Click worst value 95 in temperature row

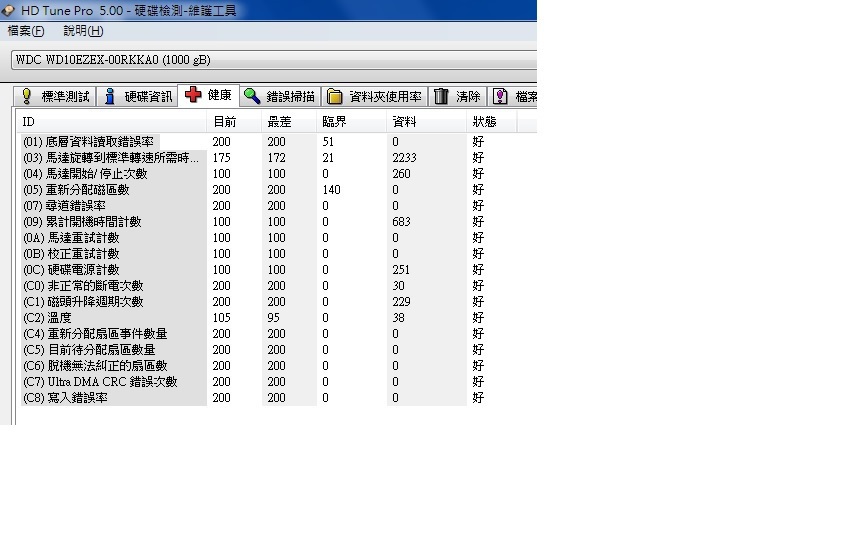273,317
